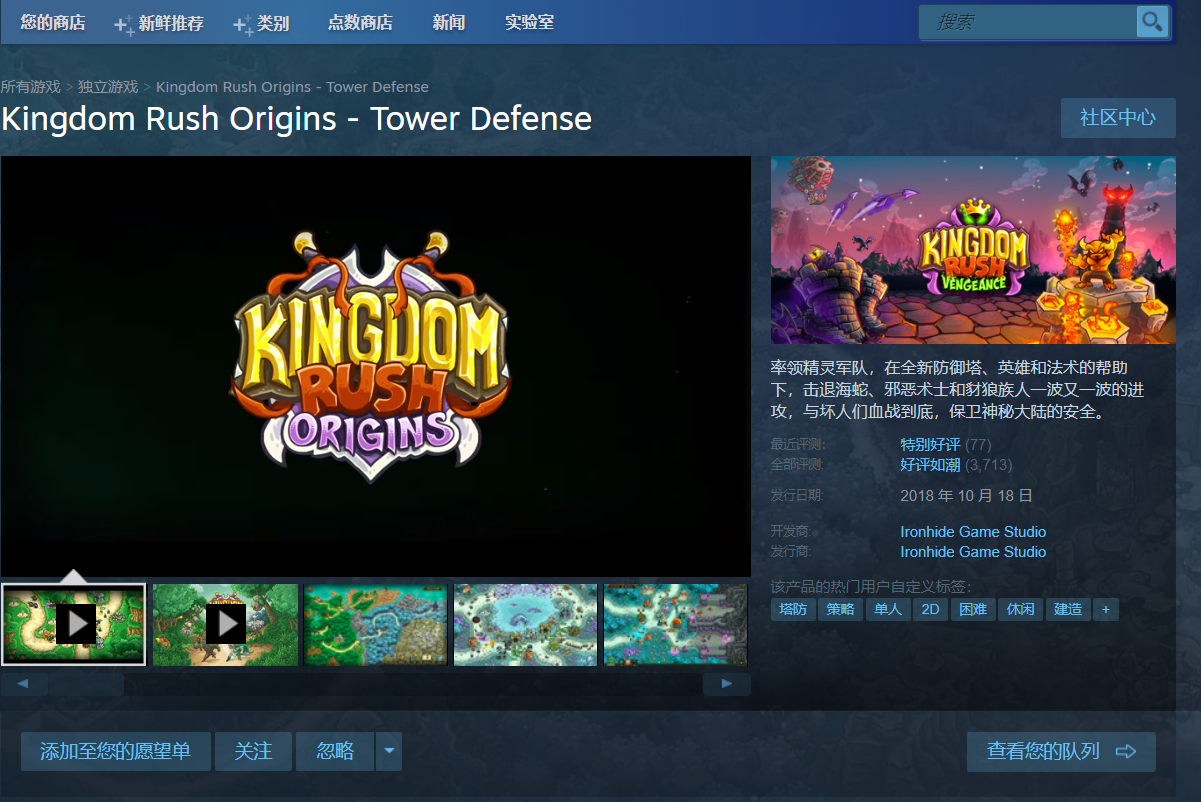
Task: Click the 关注 follow button
Action: (253, 751)
